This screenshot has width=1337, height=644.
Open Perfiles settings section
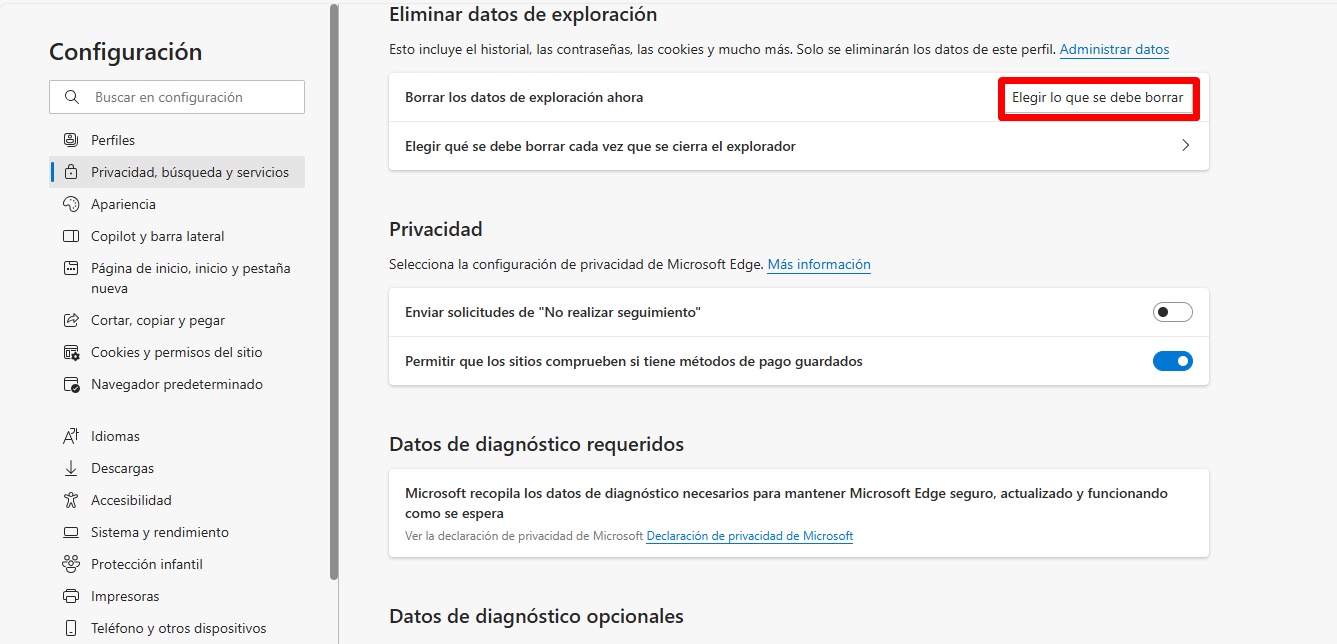[x=177, y=140]
